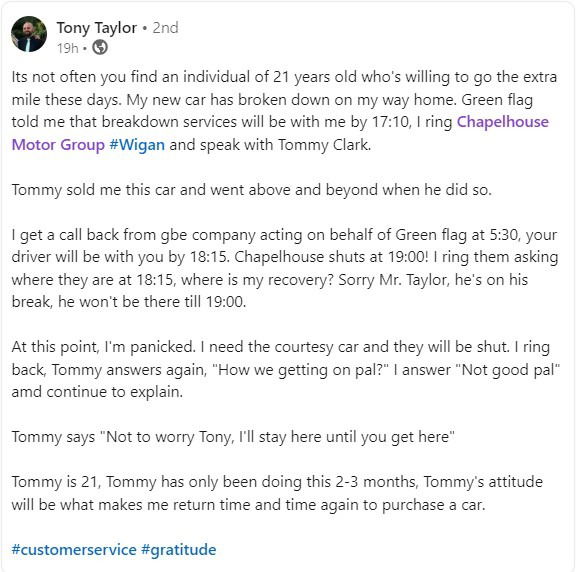
Task: Click the paragraph starting 'Tommy is 21'
Action: (x=277, y=493)
